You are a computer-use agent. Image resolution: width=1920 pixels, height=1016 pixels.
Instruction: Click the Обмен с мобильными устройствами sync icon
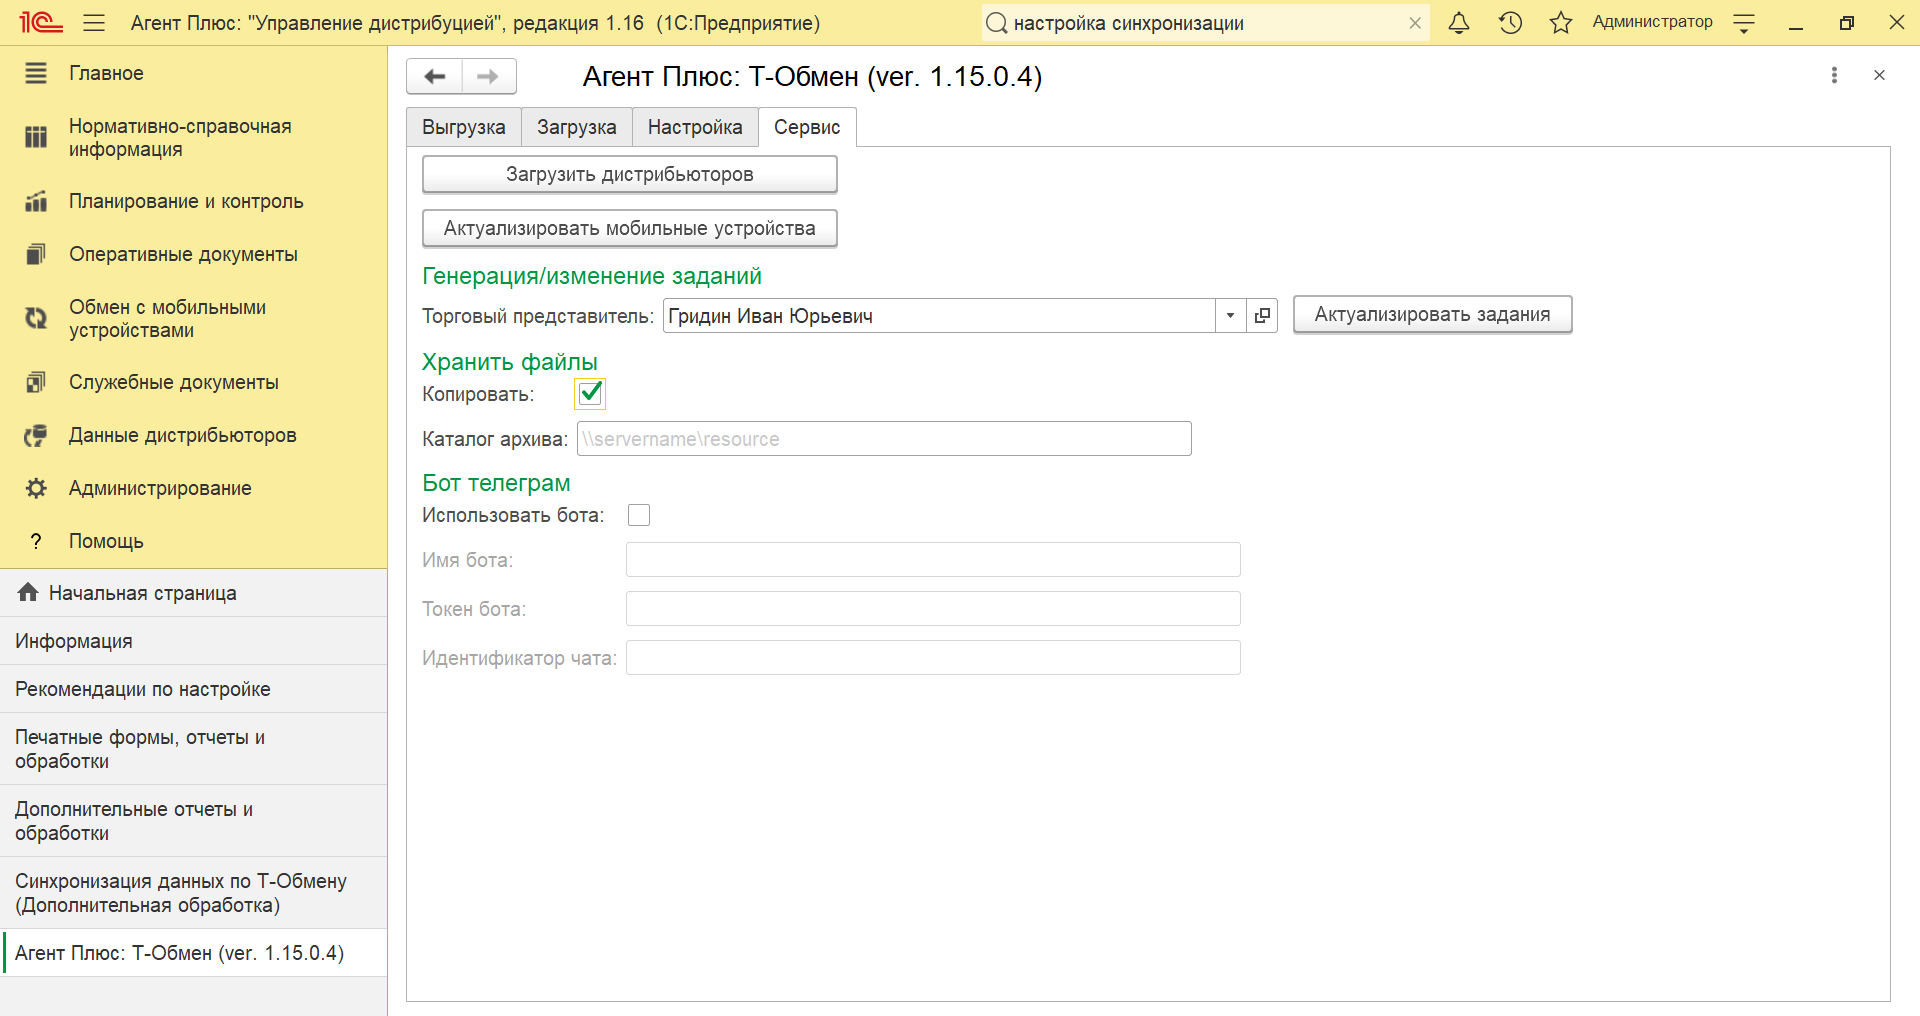[36, 318]
